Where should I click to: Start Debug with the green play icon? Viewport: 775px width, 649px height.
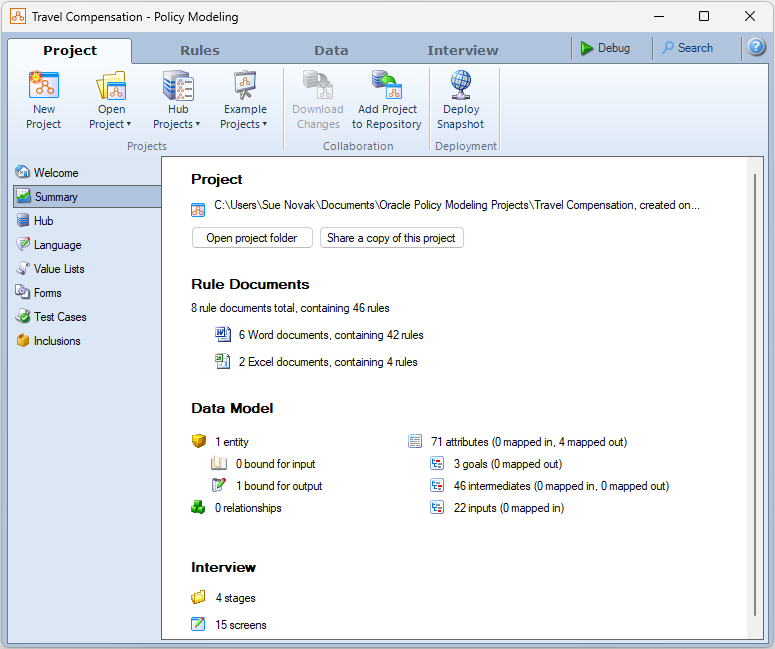point(587,48)
